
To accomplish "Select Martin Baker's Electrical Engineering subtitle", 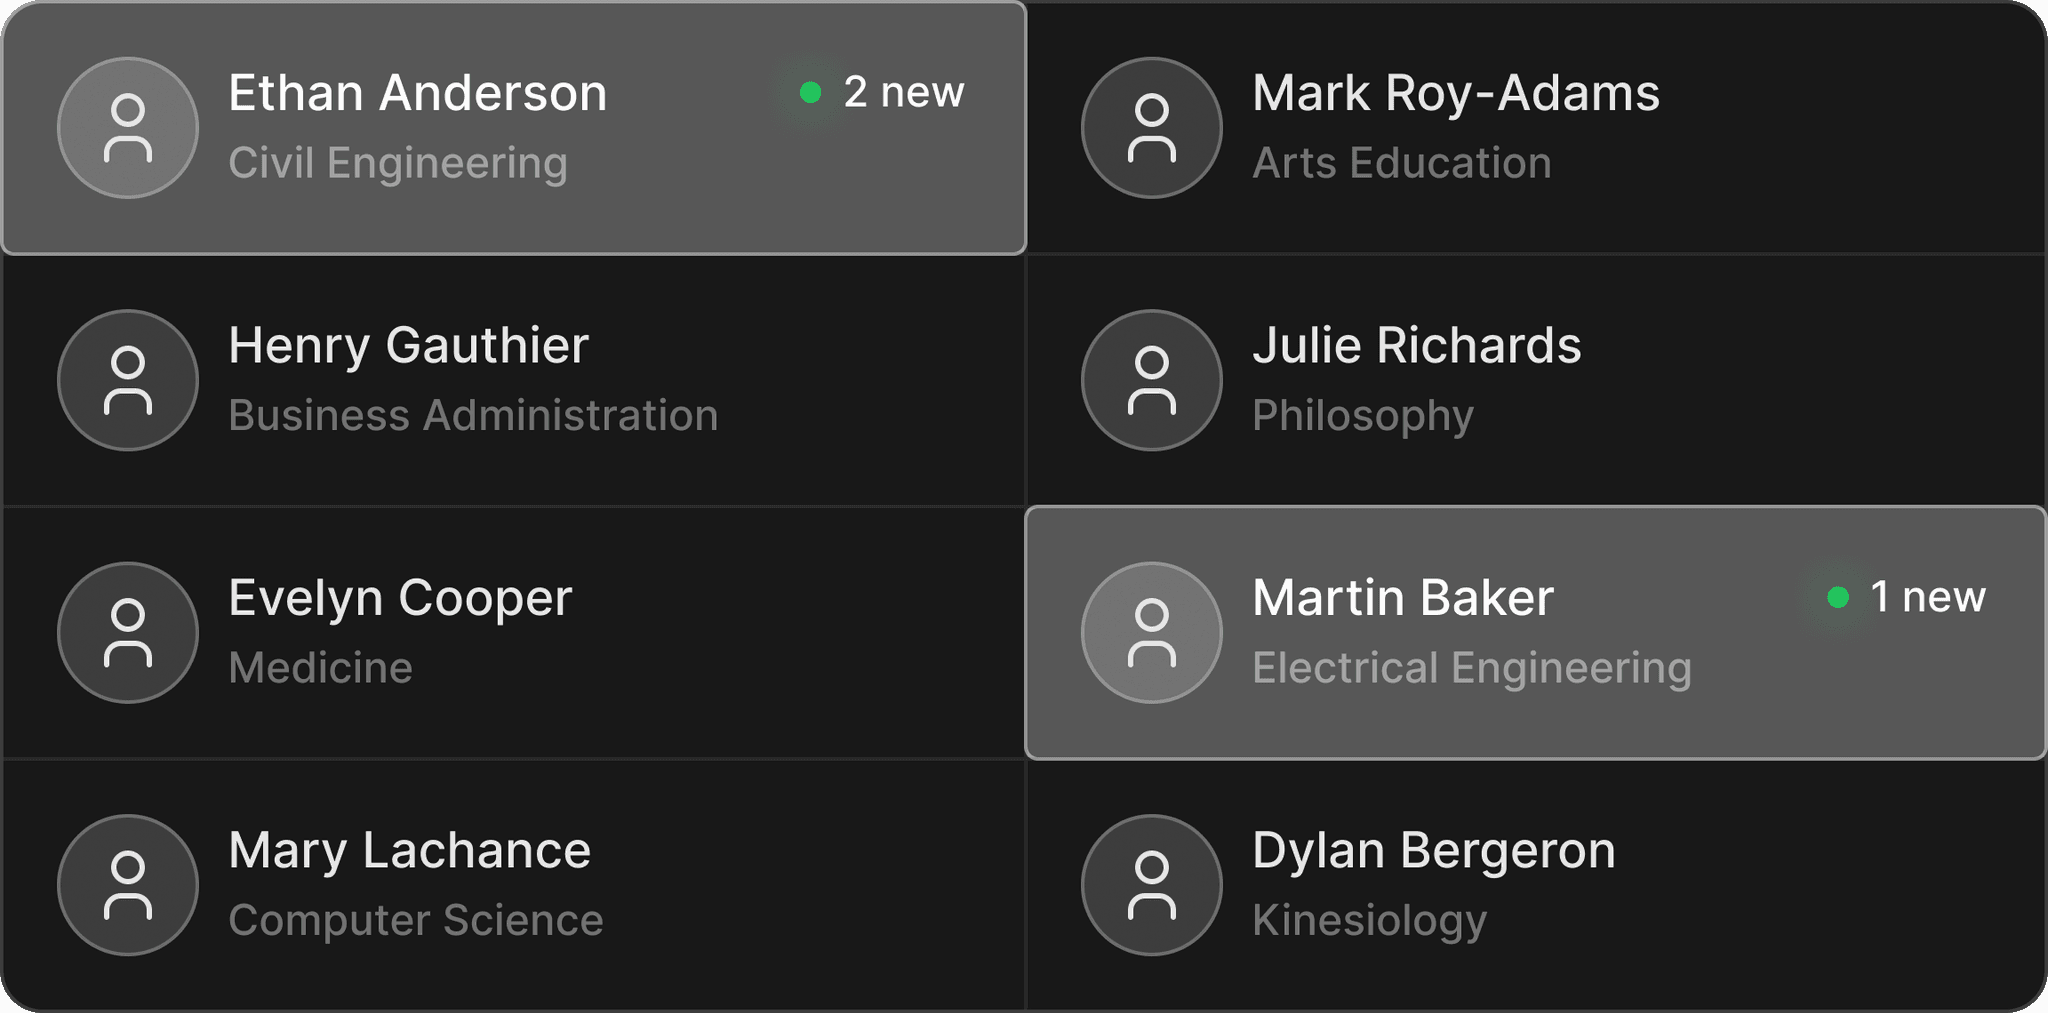I will coord(1472,668).
